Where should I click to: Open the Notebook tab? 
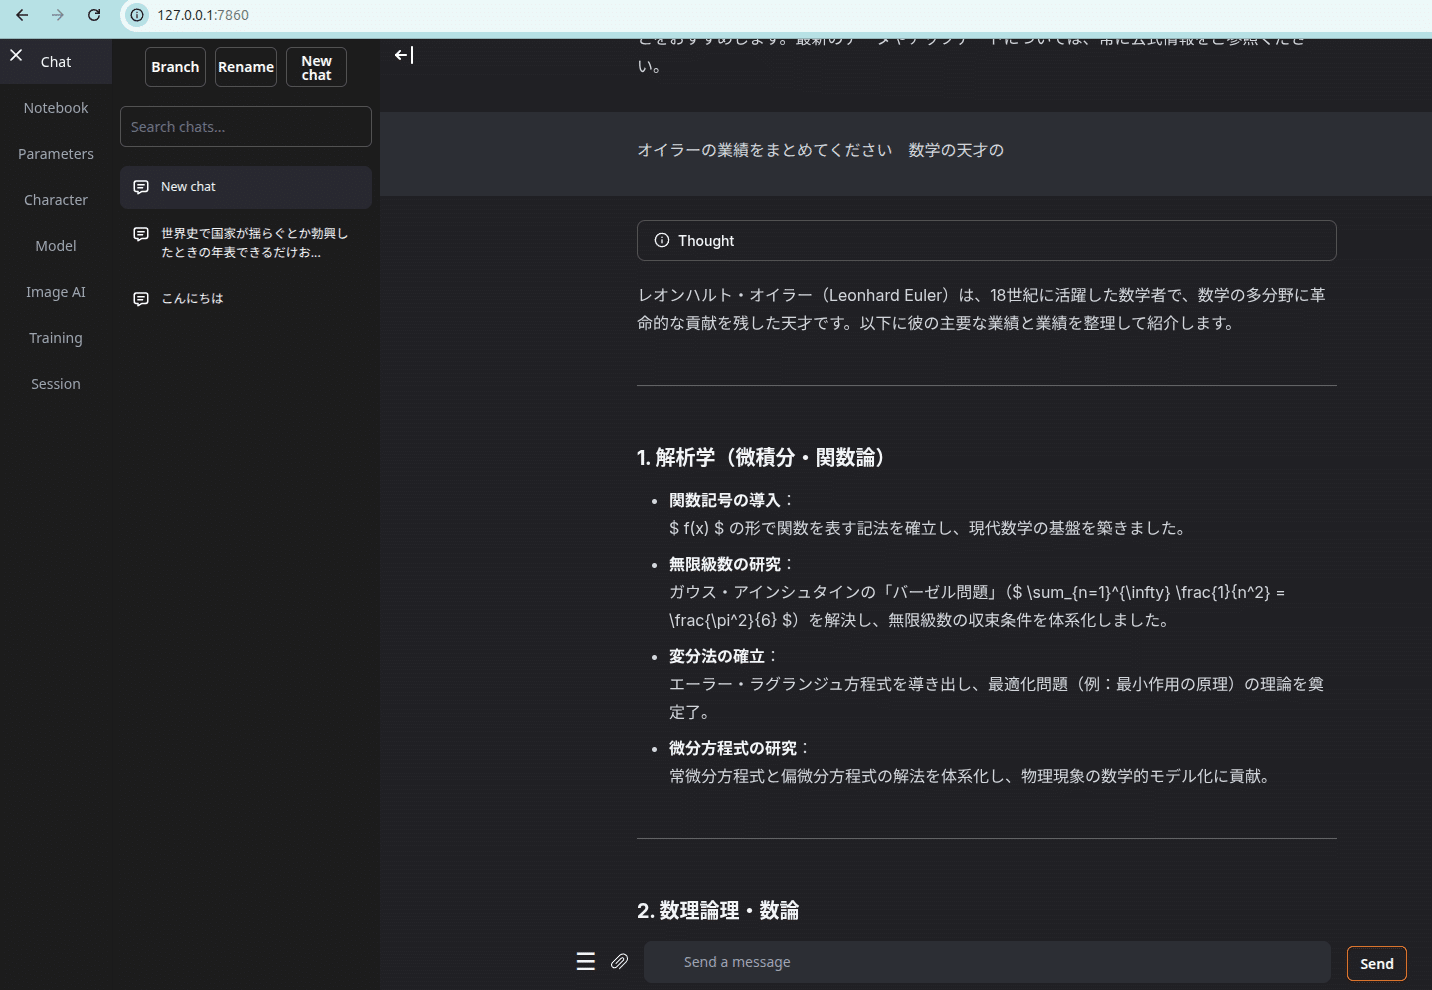(56, 108)
